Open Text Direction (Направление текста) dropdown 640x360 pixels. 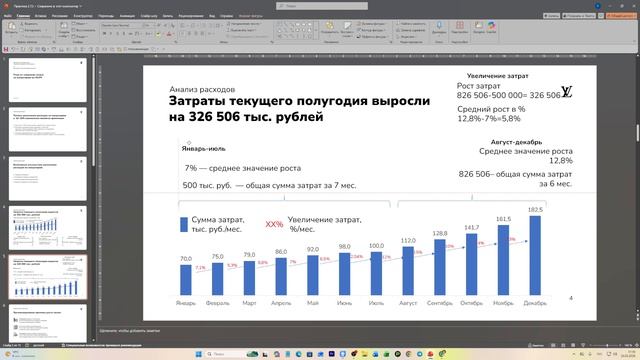click(x=244, y=24)
